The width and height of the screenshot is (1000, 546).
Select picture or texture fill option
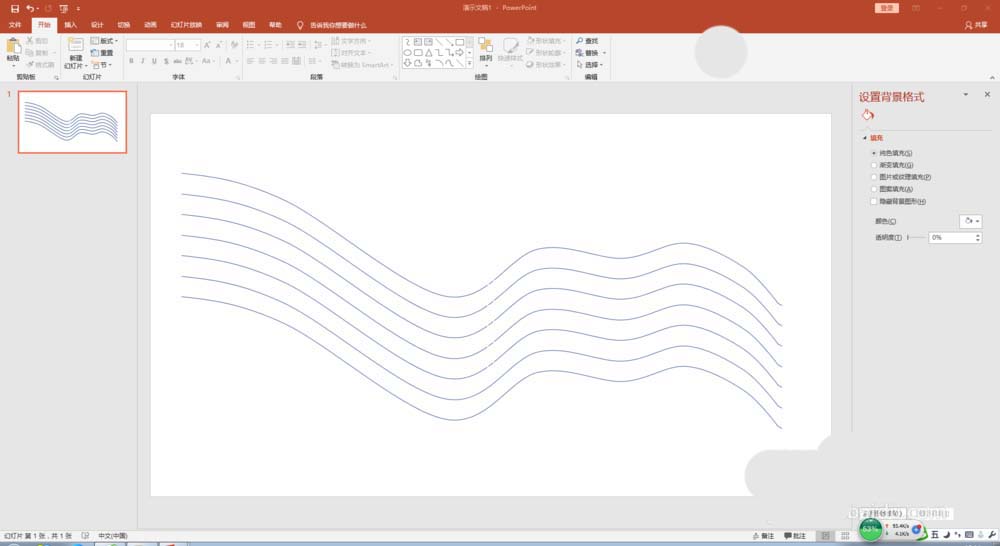[874, 177]
